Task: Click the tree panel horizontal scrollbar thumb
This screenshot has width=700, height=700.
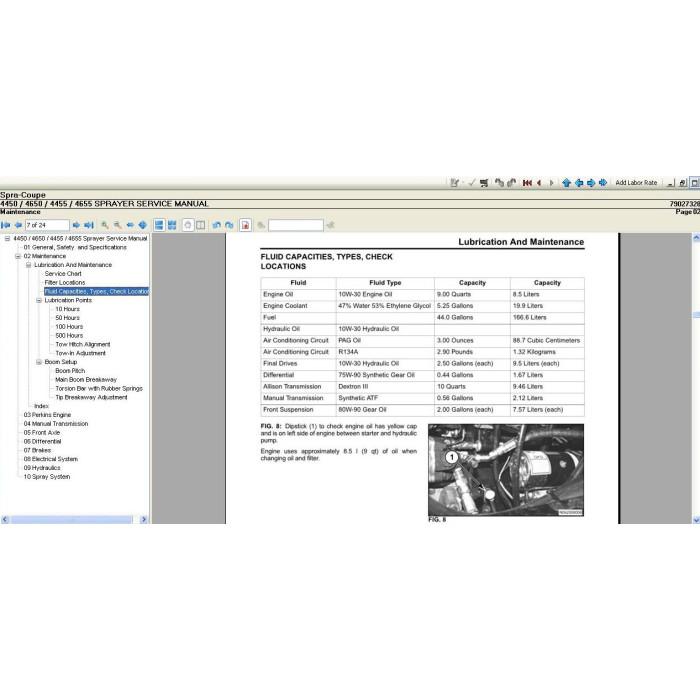Action: pyautogui.click(x=71, y=520)
